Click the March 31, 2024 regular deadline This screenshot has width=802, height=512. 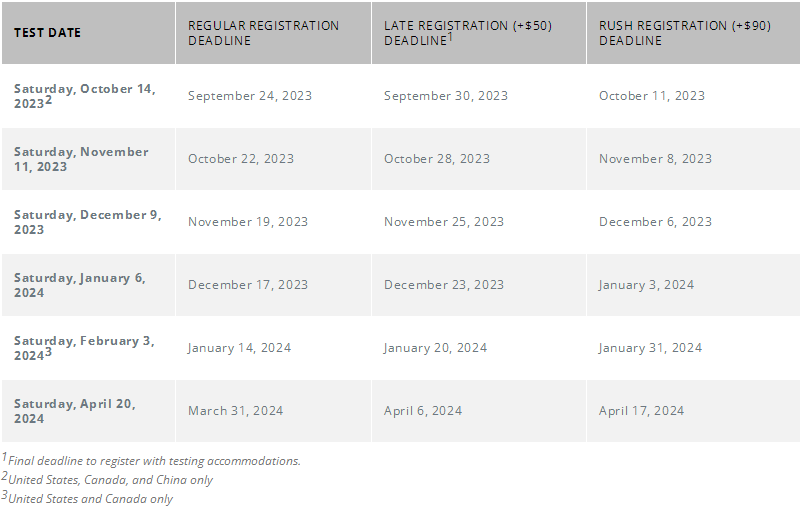[235, 411]
